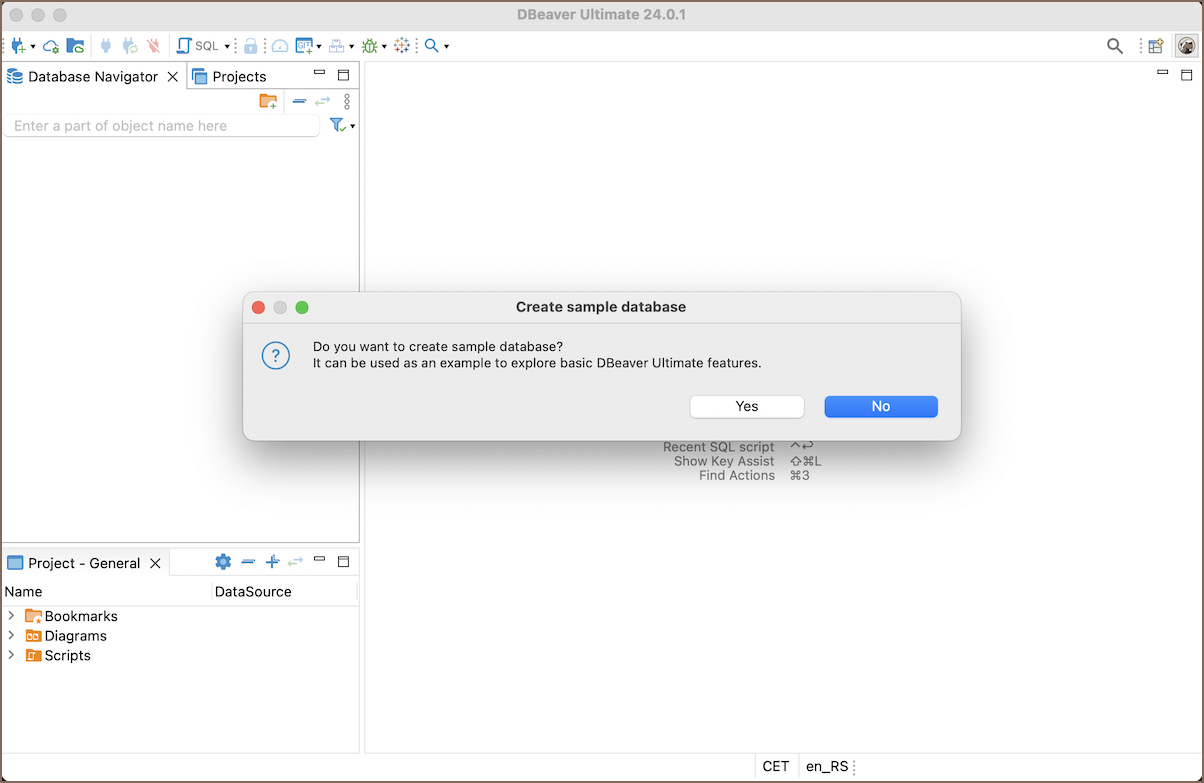1204x783 pixels.
Task: Expand the Scripts folder
Action: pyautogui.click(x=11, y=656)
